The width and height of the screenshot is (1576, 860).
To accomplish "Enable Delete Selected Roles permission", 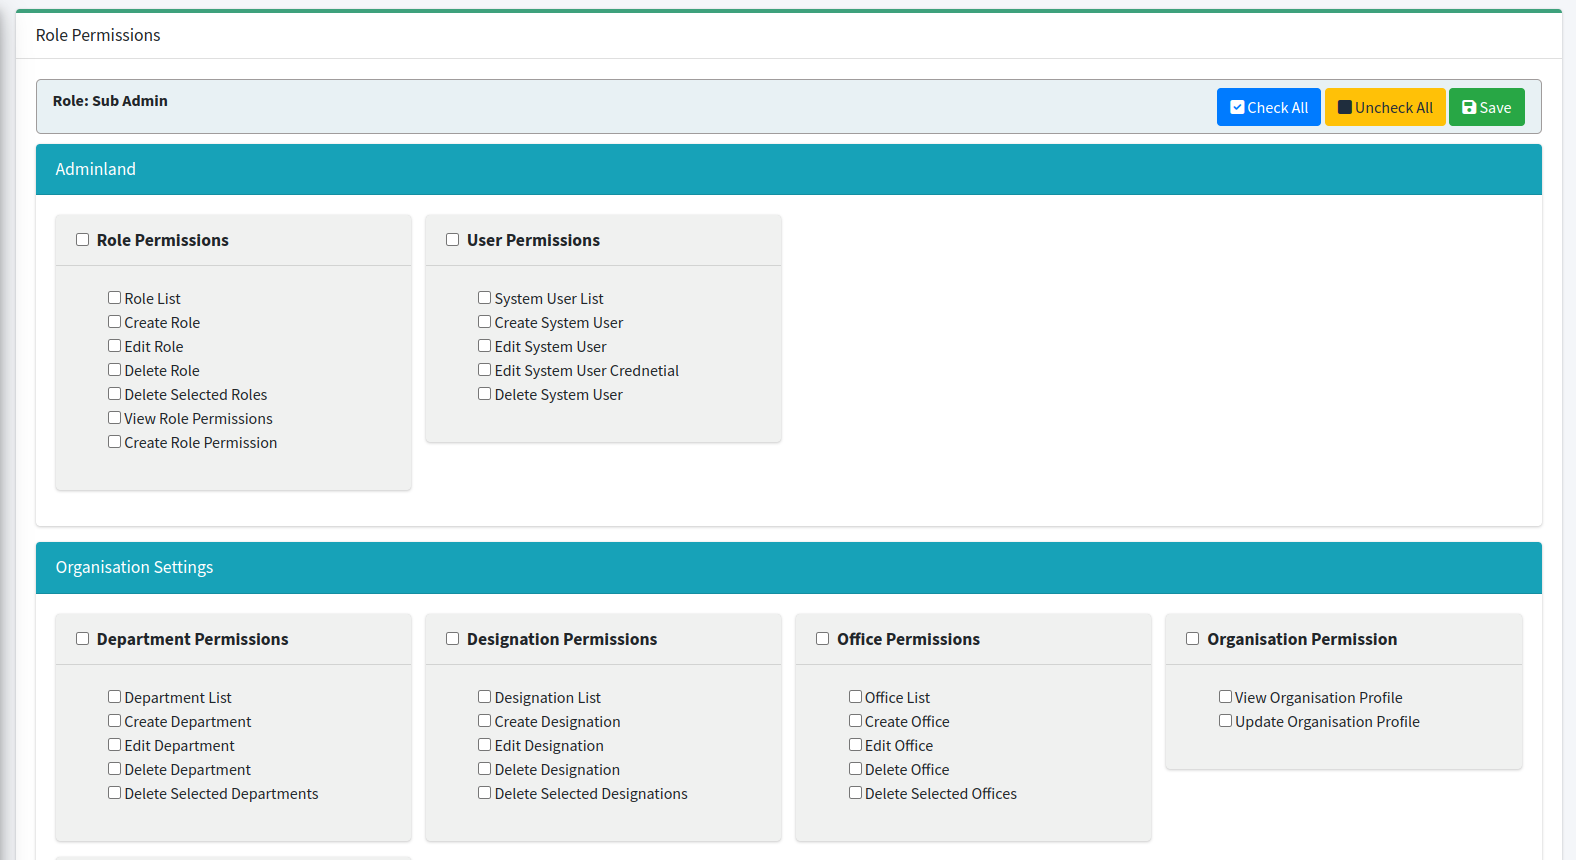I will click(115, 394).
